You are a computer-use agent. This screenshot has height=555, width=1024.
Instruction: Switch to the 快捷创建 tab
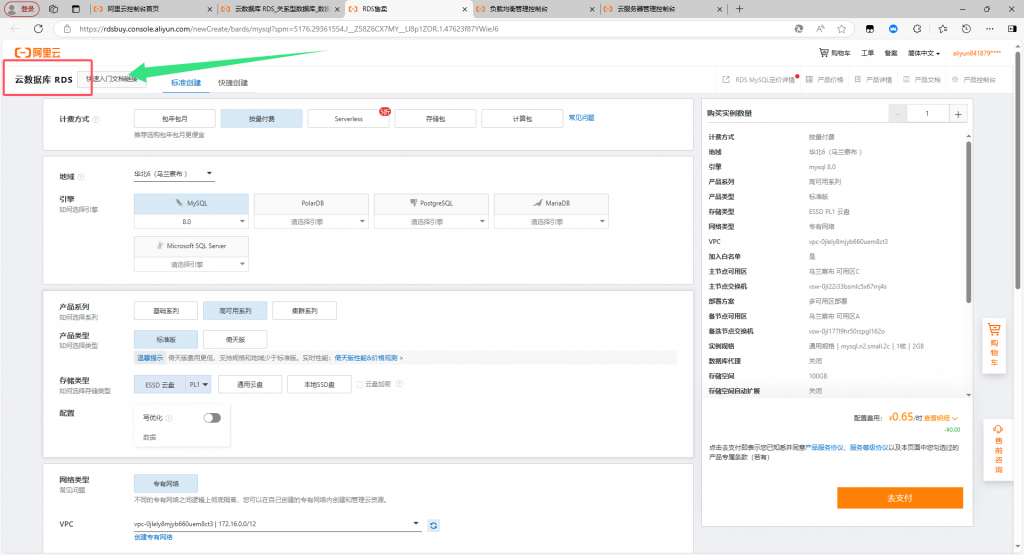232,82
